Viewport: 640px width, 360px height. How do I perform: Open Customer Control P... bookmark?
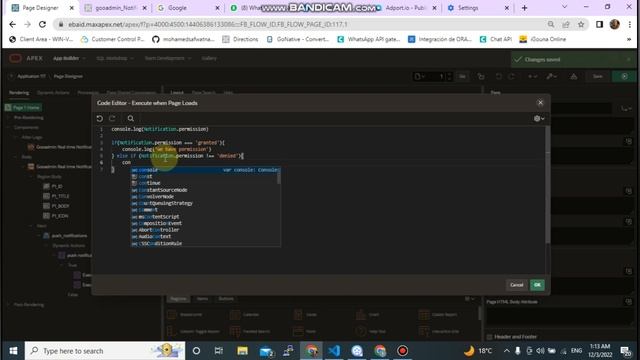pyautogui.click(x=113, y=39)
